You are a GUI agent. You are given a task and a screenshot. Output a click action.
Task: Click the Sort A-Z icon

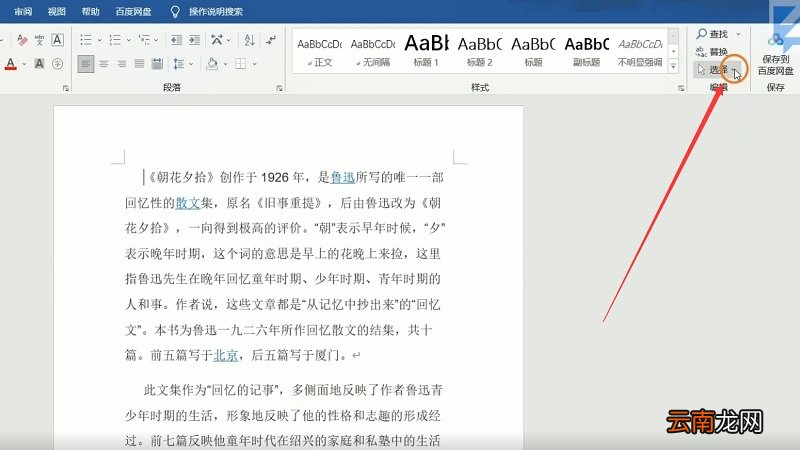pyautogui.click(x=249, y=40)
